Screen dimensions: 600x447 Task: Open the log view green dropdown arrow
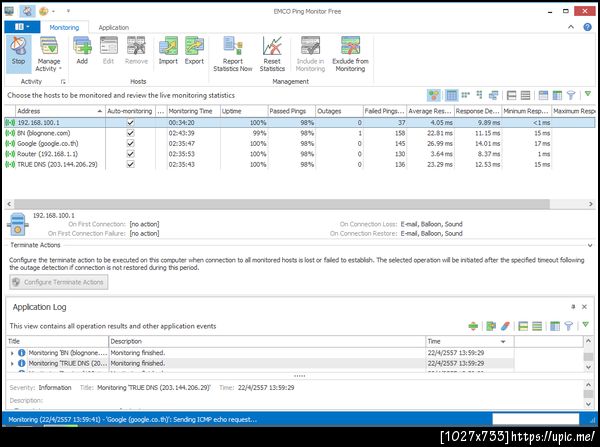(585, 325)
